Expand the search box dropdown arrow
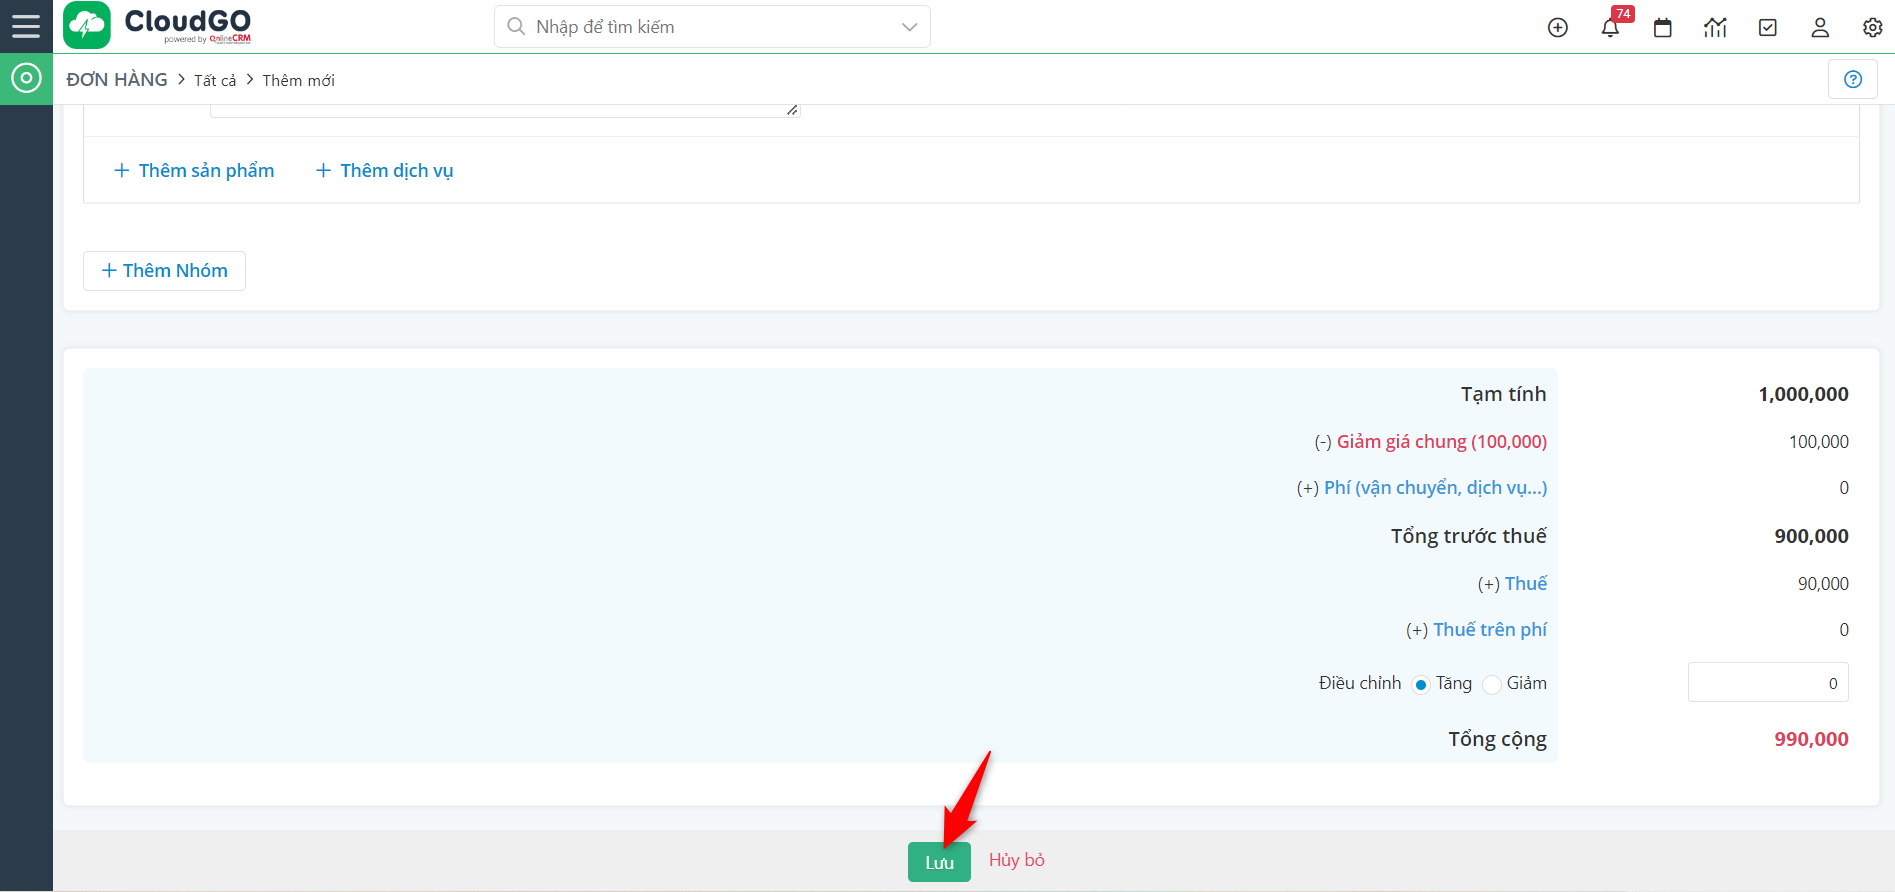This screenshot has width=1895, height=892. point(909,27)
